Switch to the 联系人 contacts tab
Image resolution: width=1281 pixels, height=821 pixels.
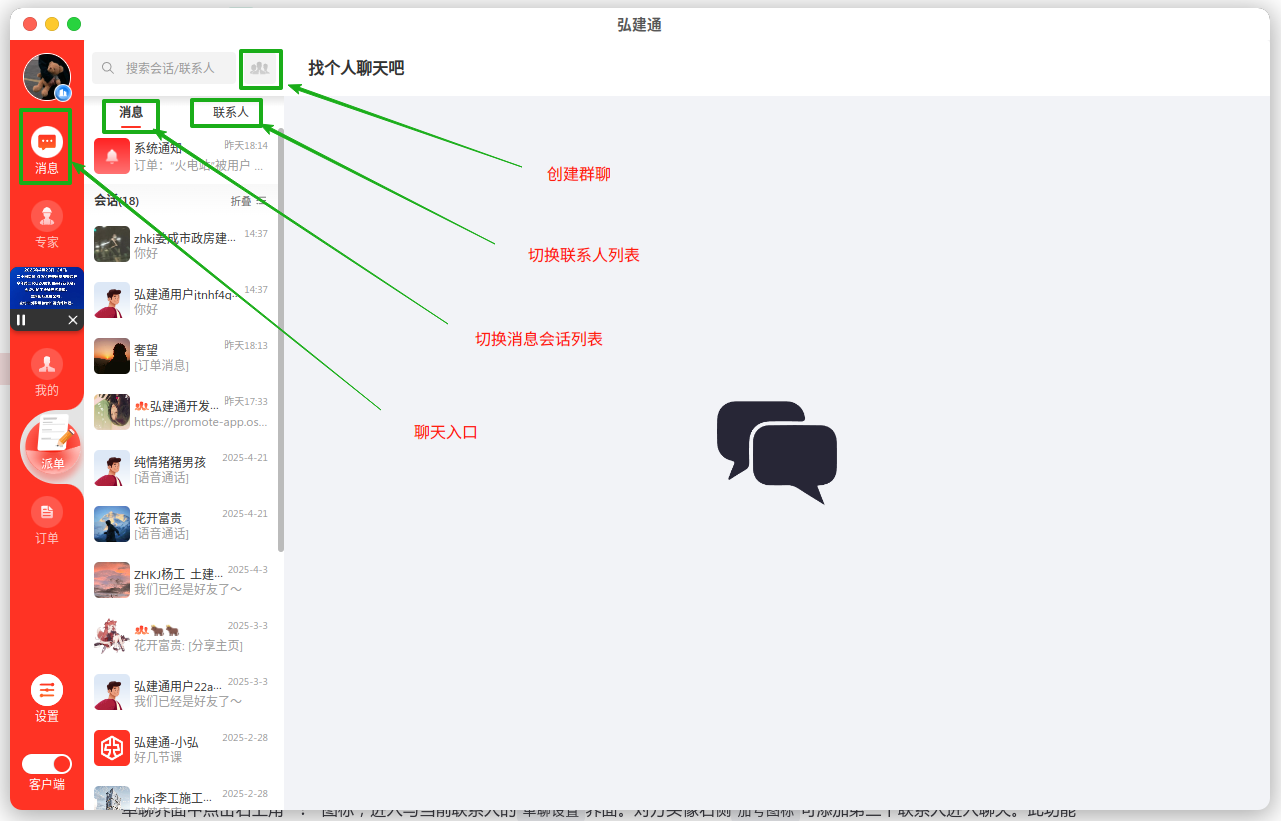click(230, 112)
